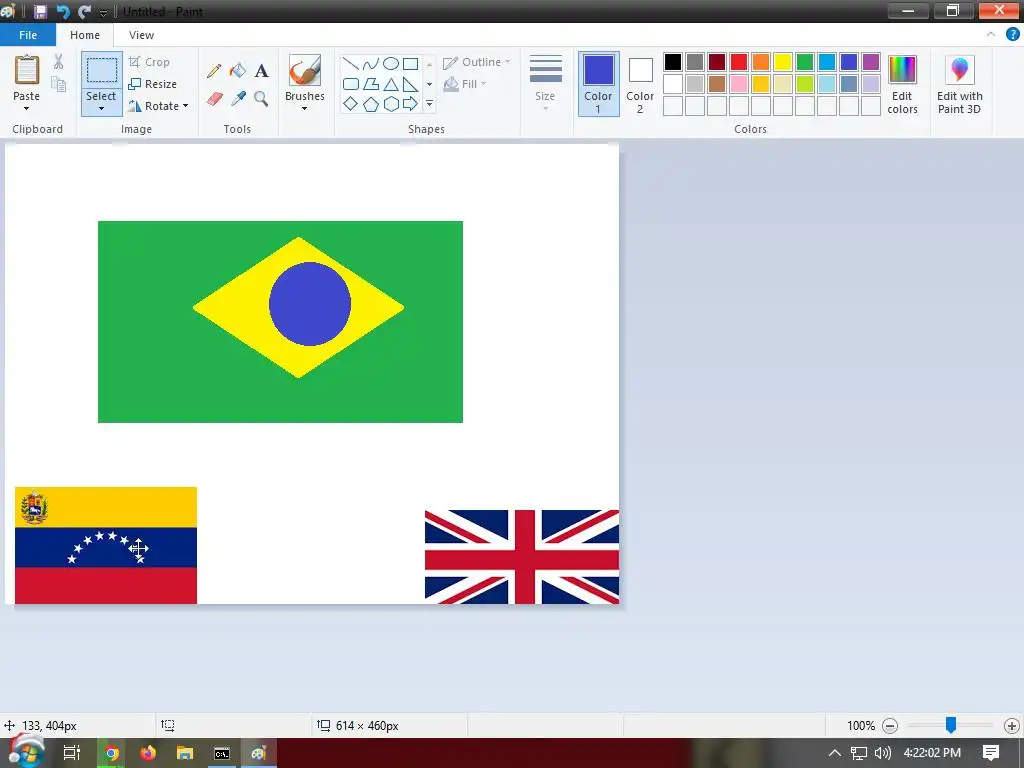Screen dimensions: 1024x768
Task: Switch to the View tab
Action: tap(141, 35)
